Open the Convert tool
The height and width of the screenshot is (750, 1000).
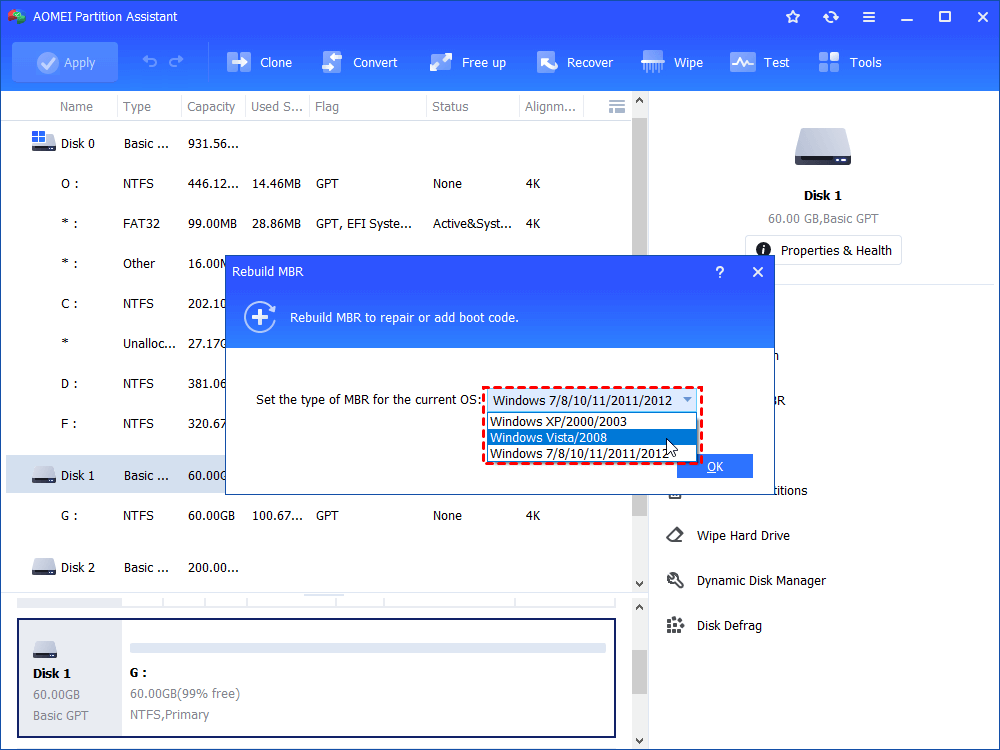(333, 62)
